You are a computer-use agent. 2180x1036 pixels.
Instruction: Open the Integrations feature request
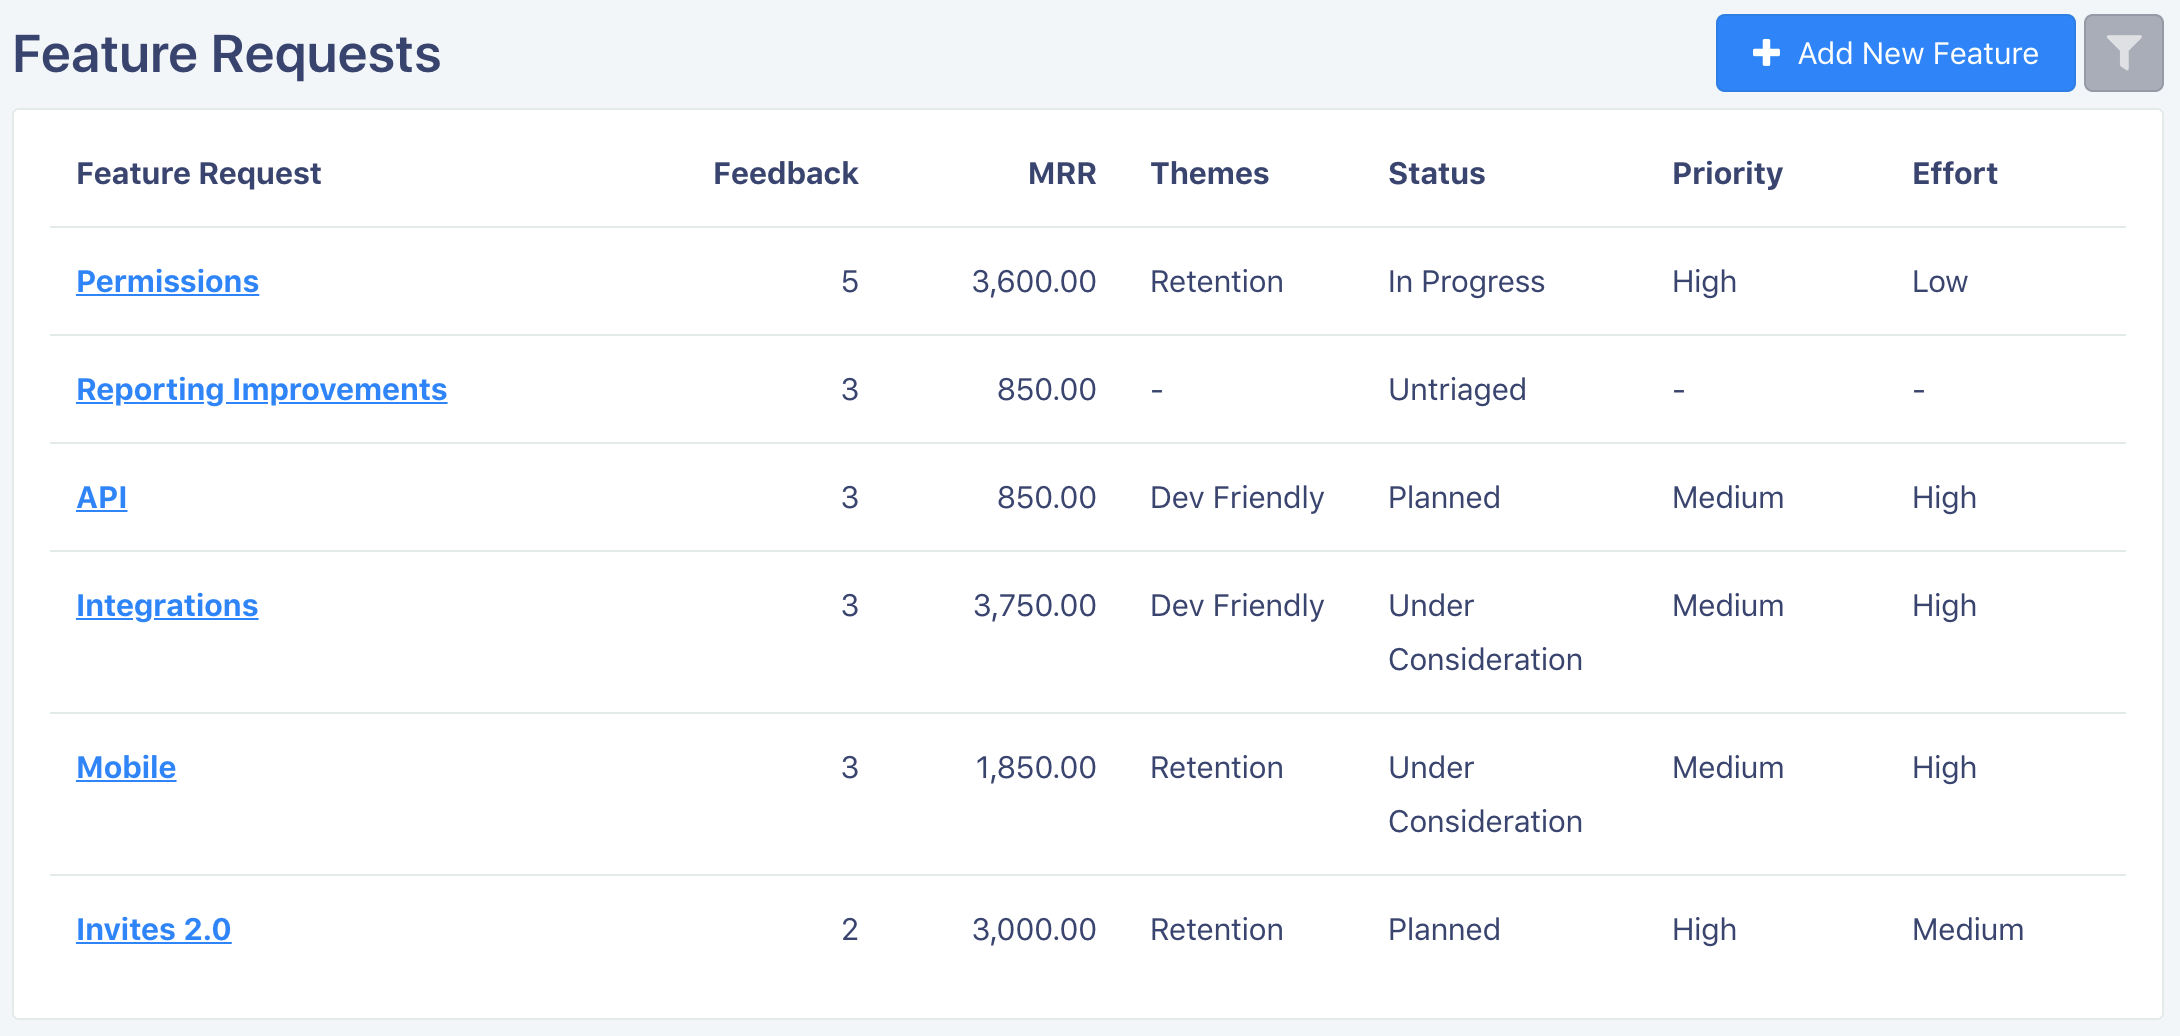pyautogui.click(x=167, y=606)
